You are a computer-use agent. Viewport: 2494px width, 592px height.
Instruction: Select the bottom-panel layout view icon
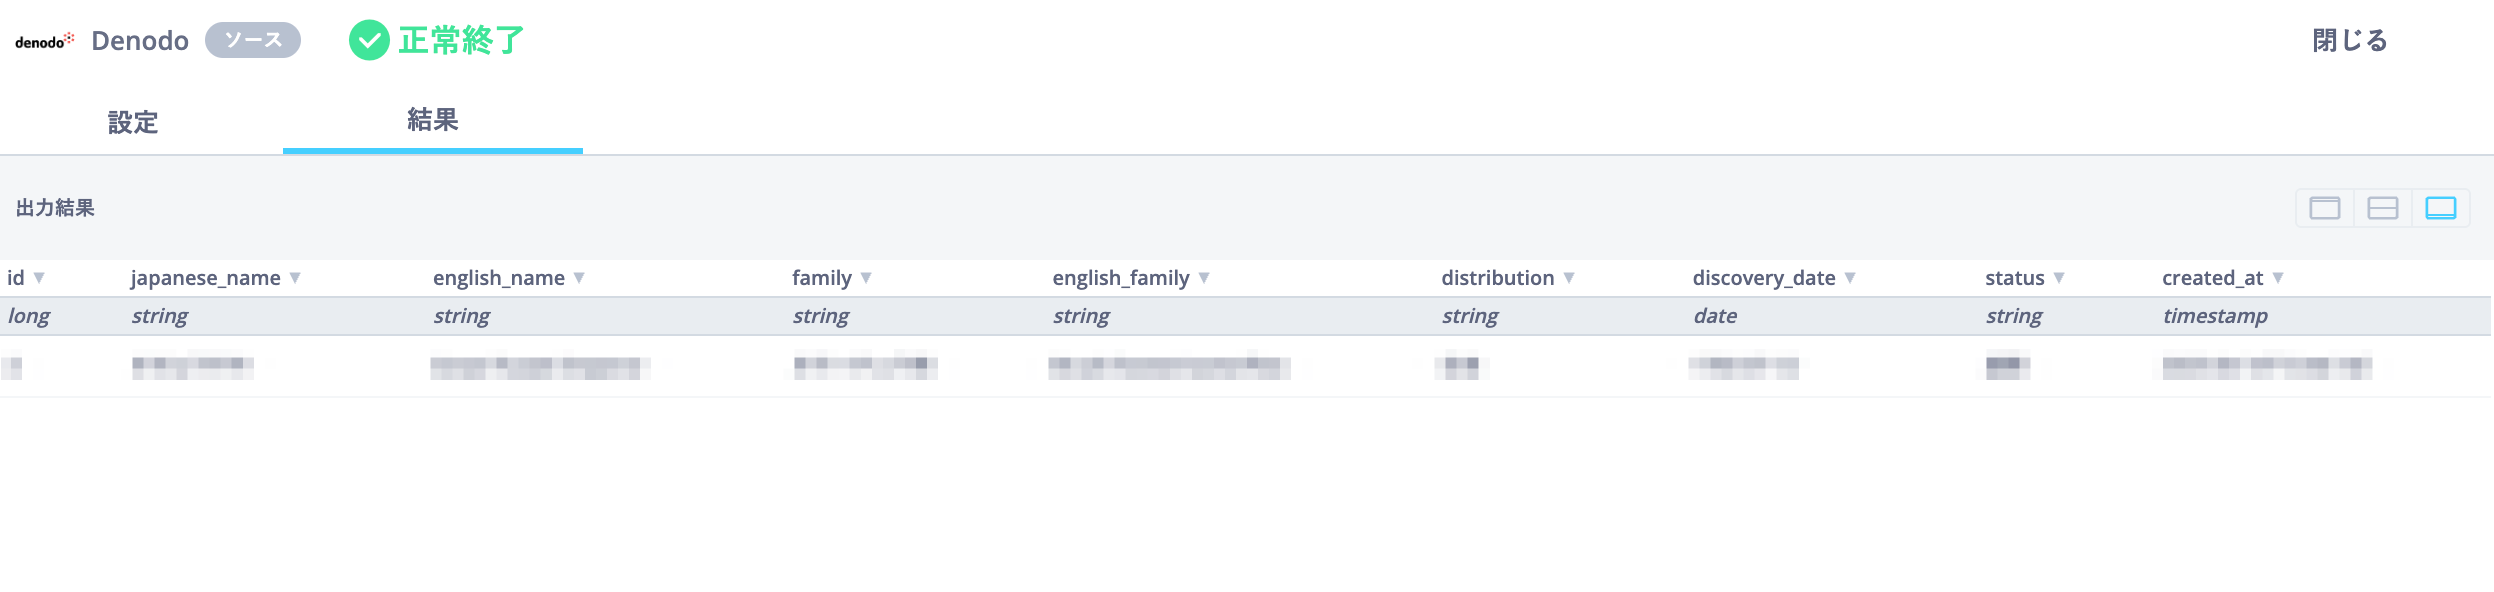2440,208
